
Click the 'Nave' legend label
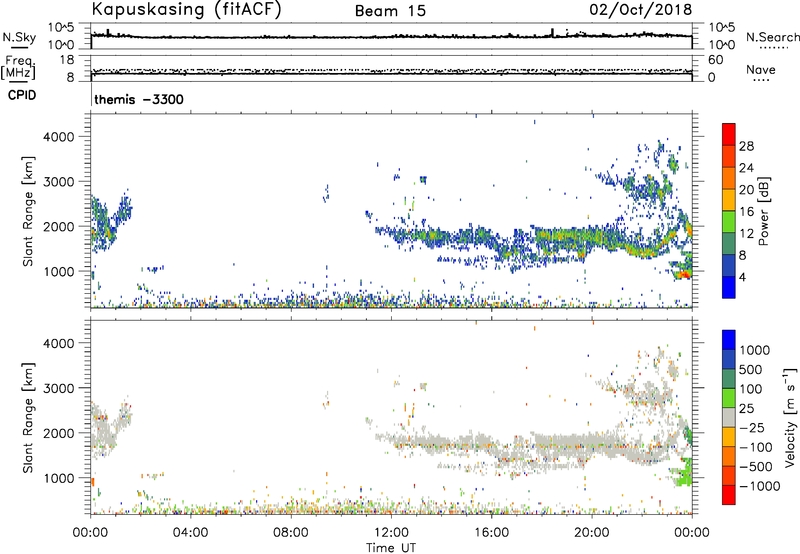point(761,69)
